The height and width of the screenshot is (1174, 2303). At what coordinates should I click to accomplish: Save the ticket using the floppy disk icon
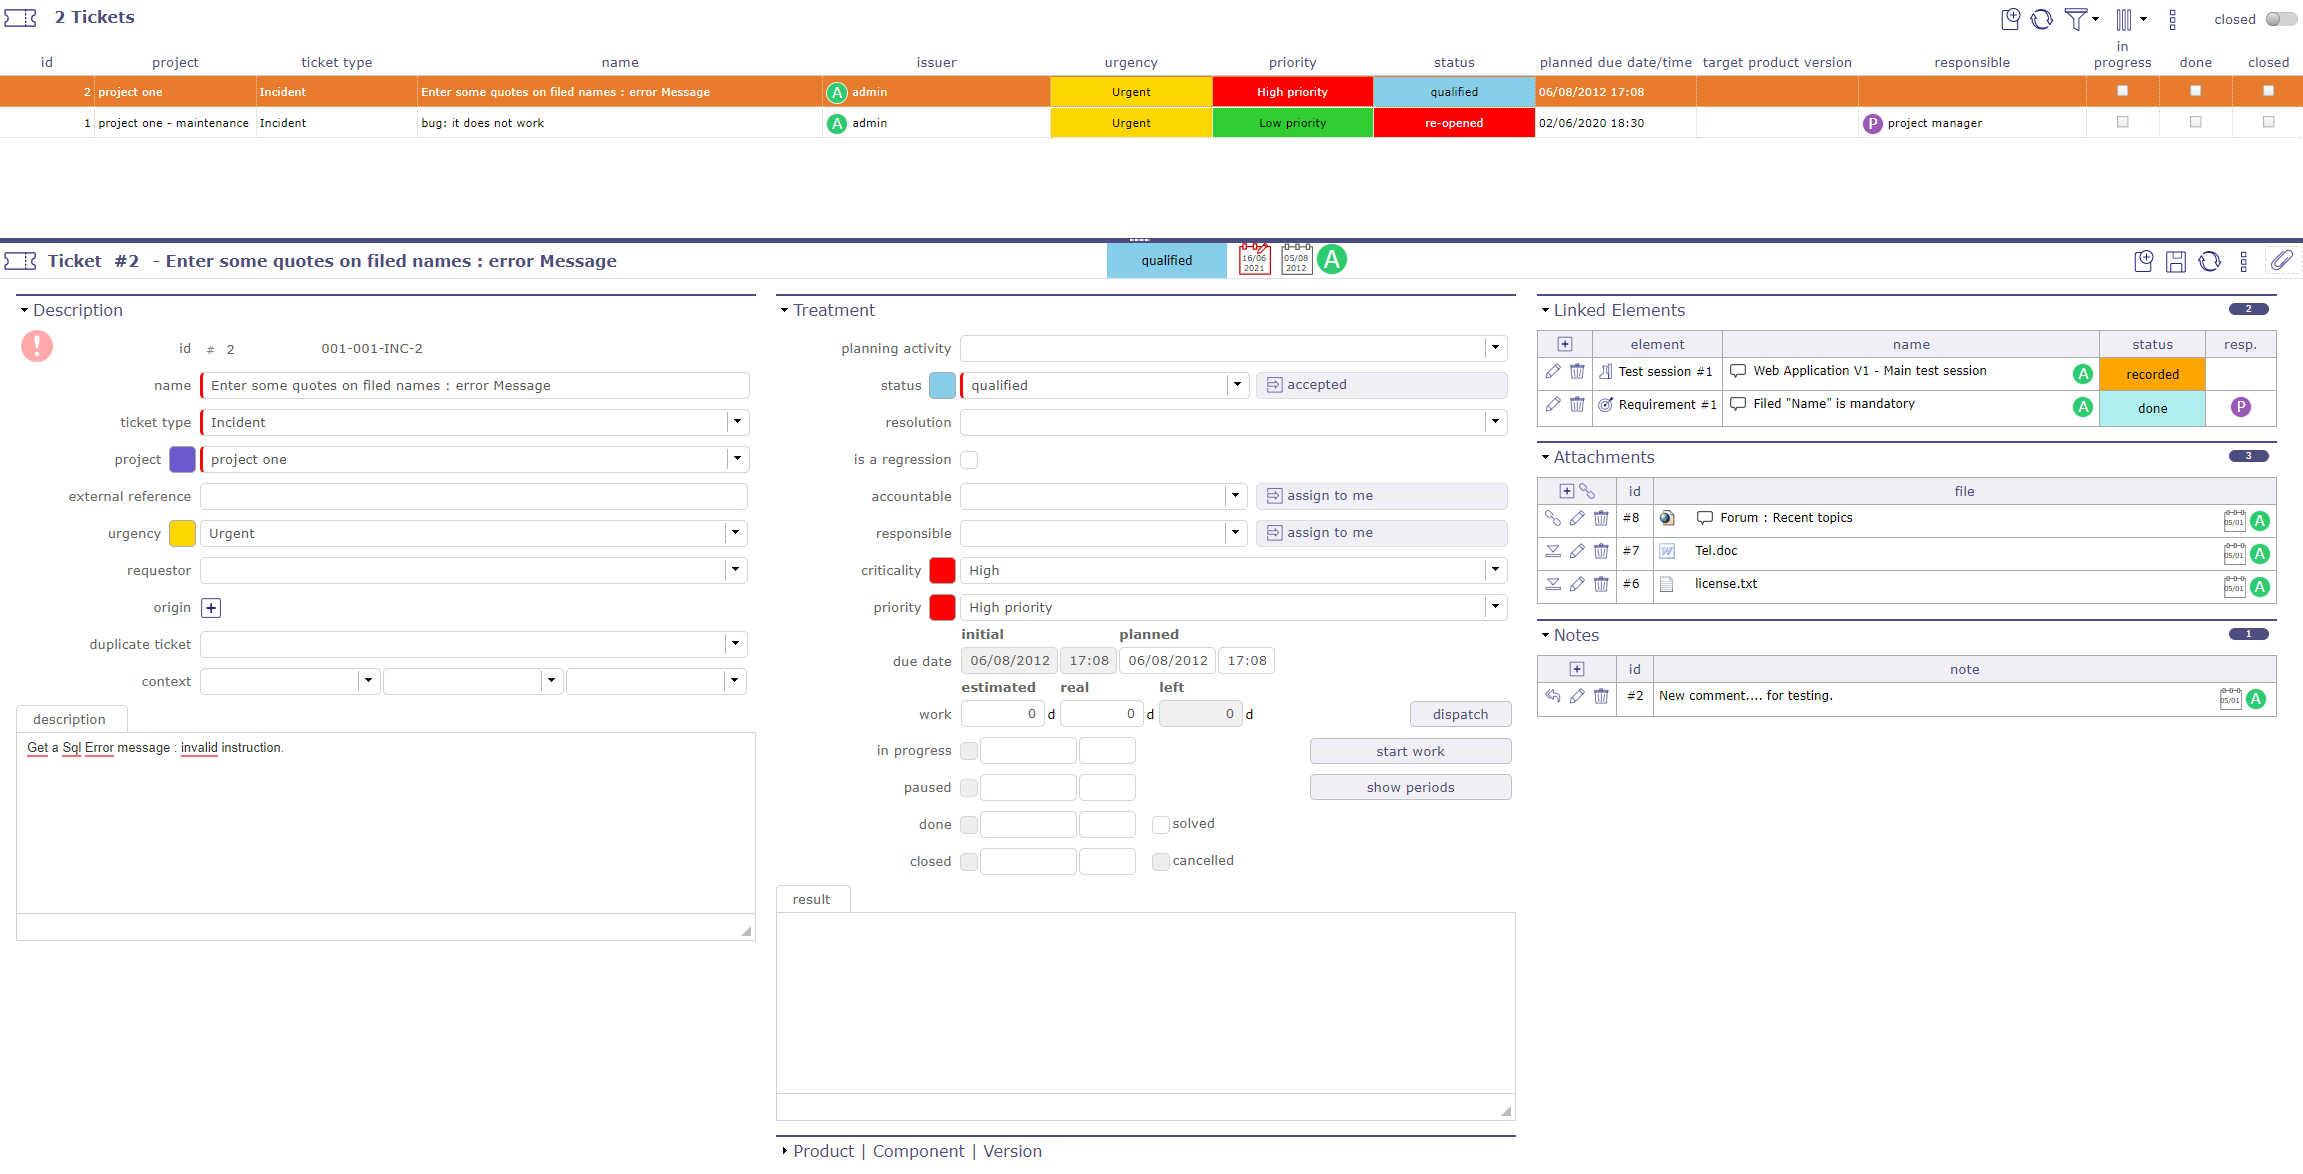tap(2177, 261)
